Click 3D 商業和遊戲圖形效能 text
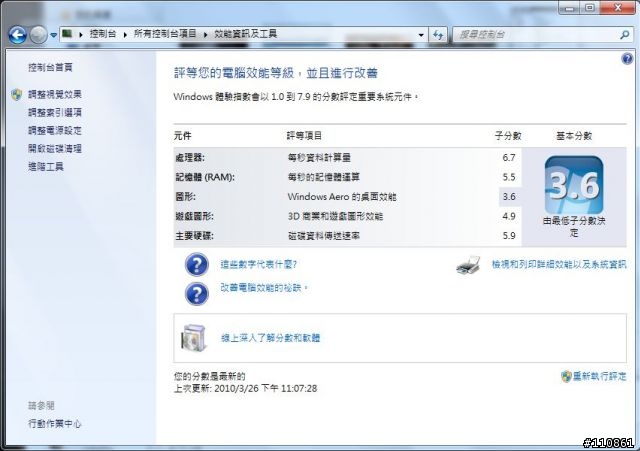640x451 pixels. (x=336, y=216)
